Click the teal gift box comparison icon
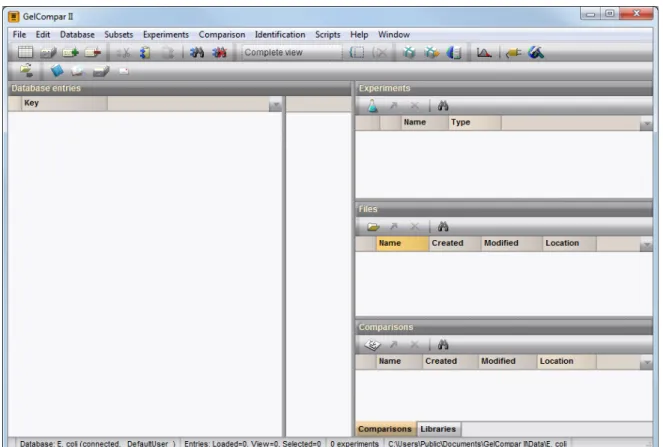663x447 pixels. pyautogui.click(x=409, y=52)
